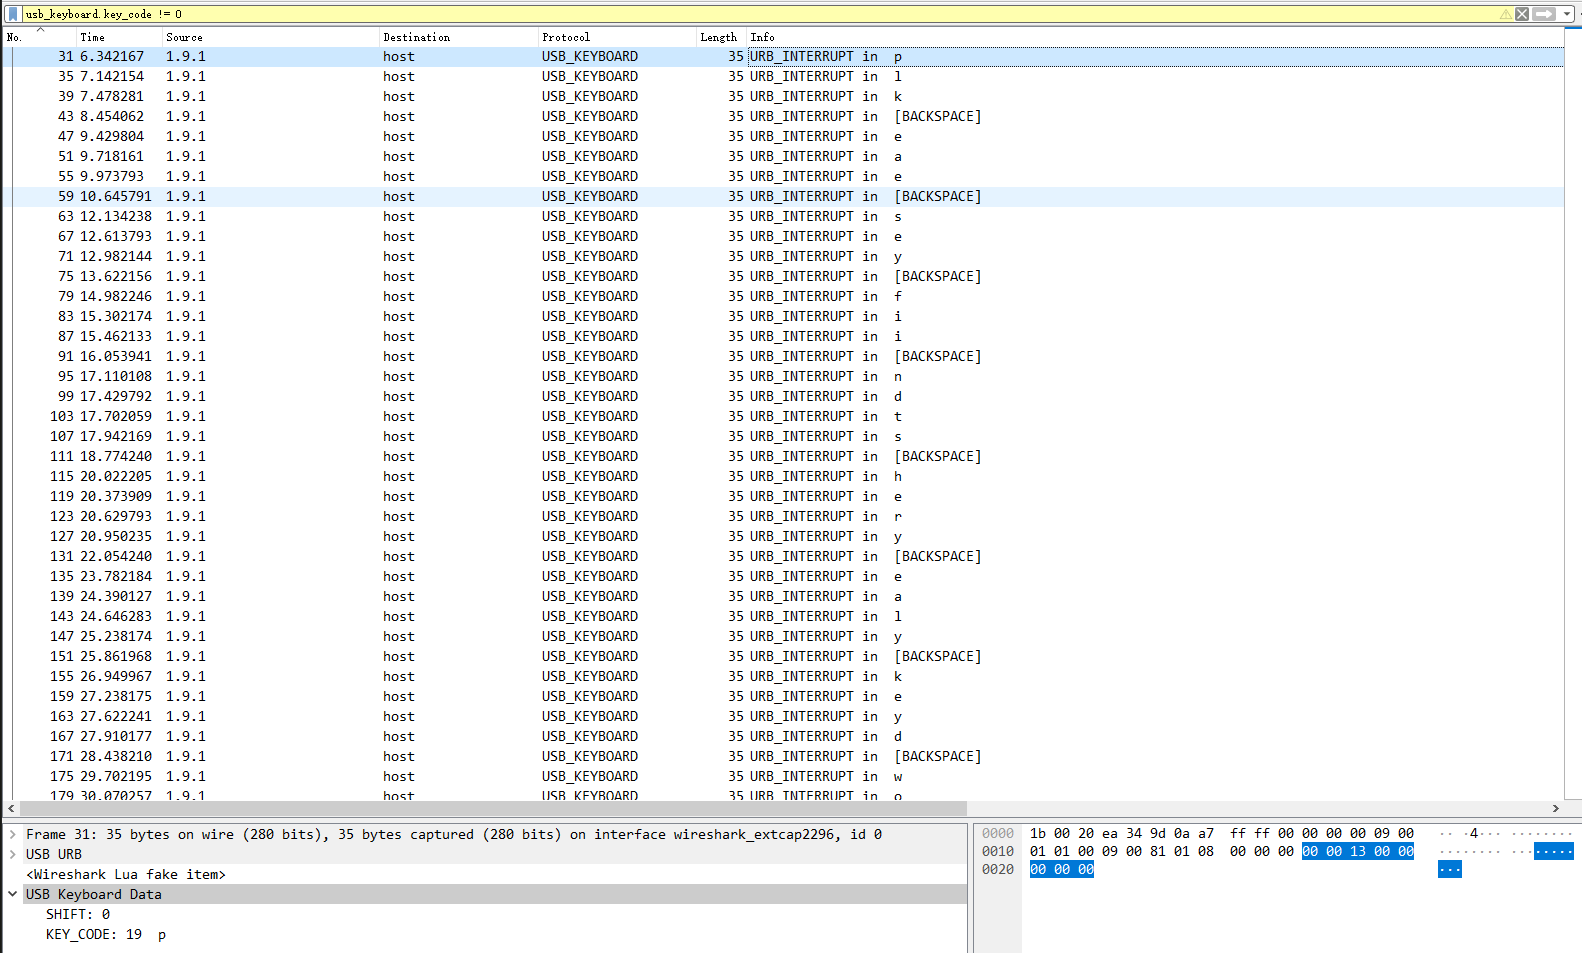The height and width of the screenshot is (953, 1582).
Task: Select packet 175 with key w
Action: (x=784, y=776)
